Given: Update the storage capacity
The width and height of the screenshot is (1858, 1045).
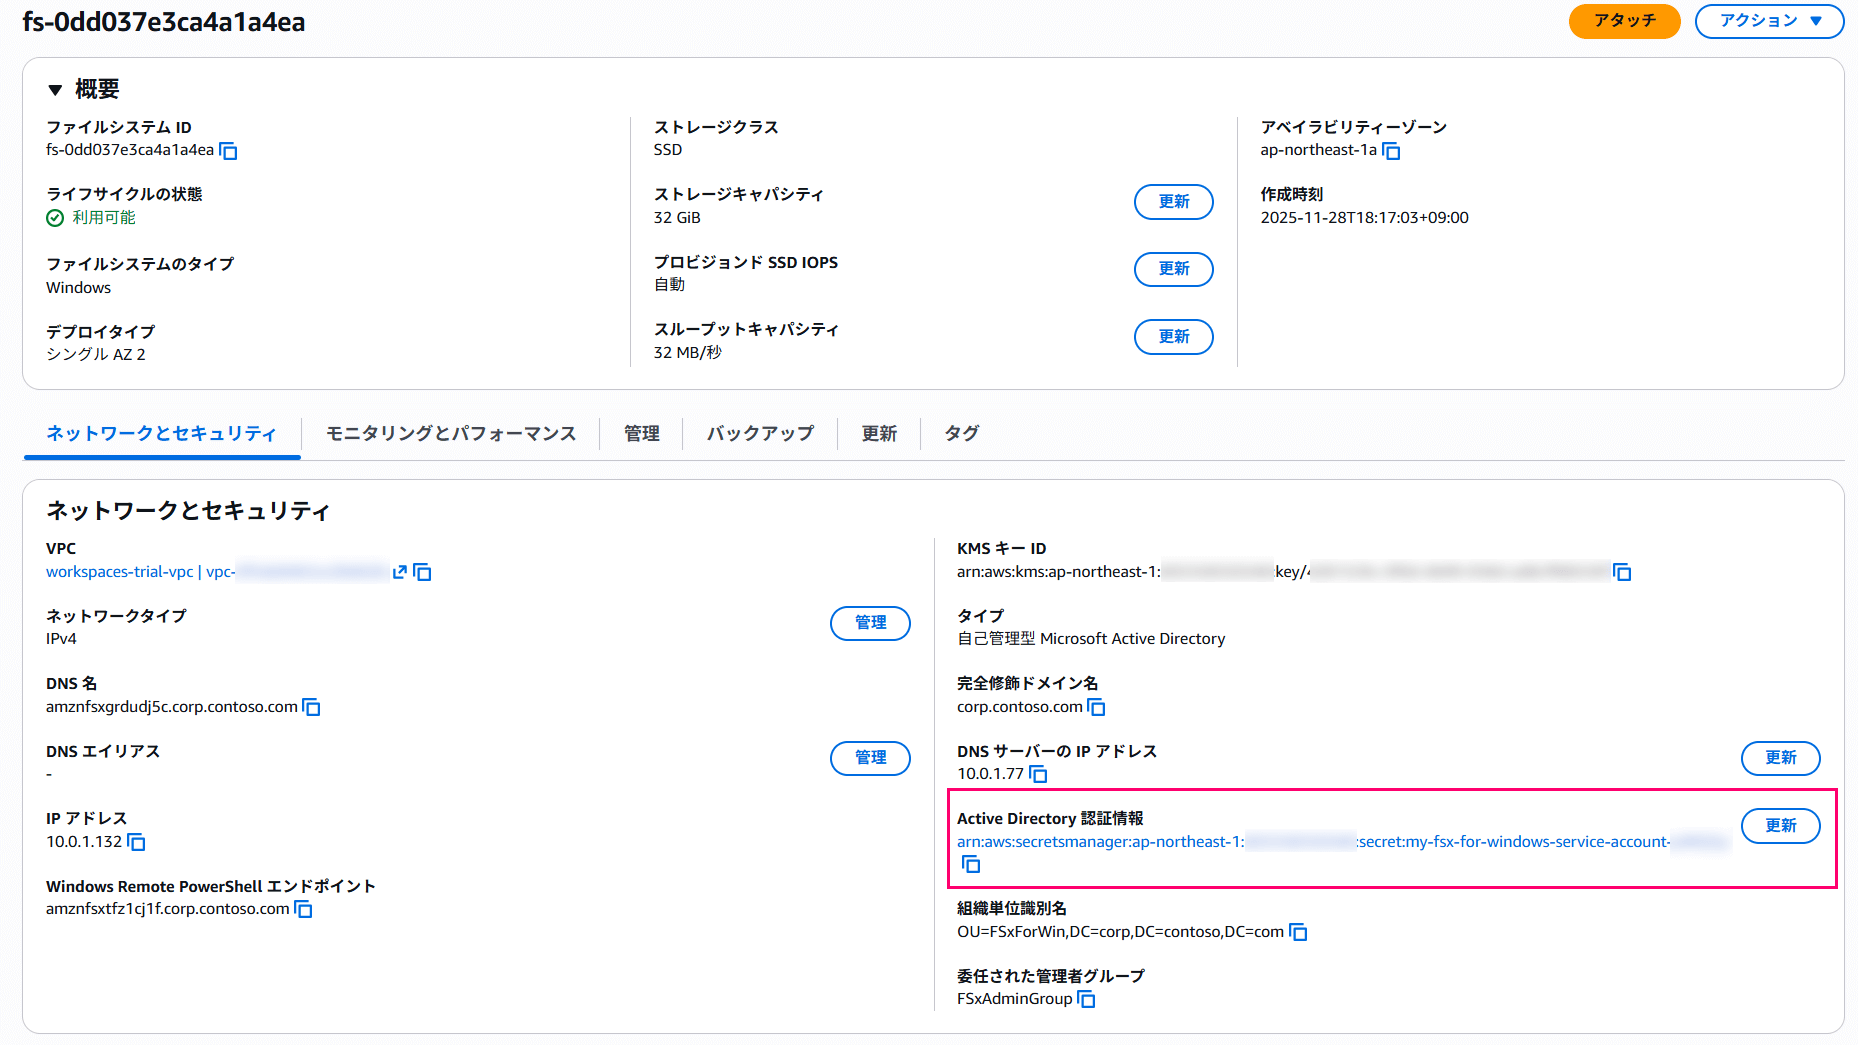Looking at the screenshot, I should tap(1173, 202).
